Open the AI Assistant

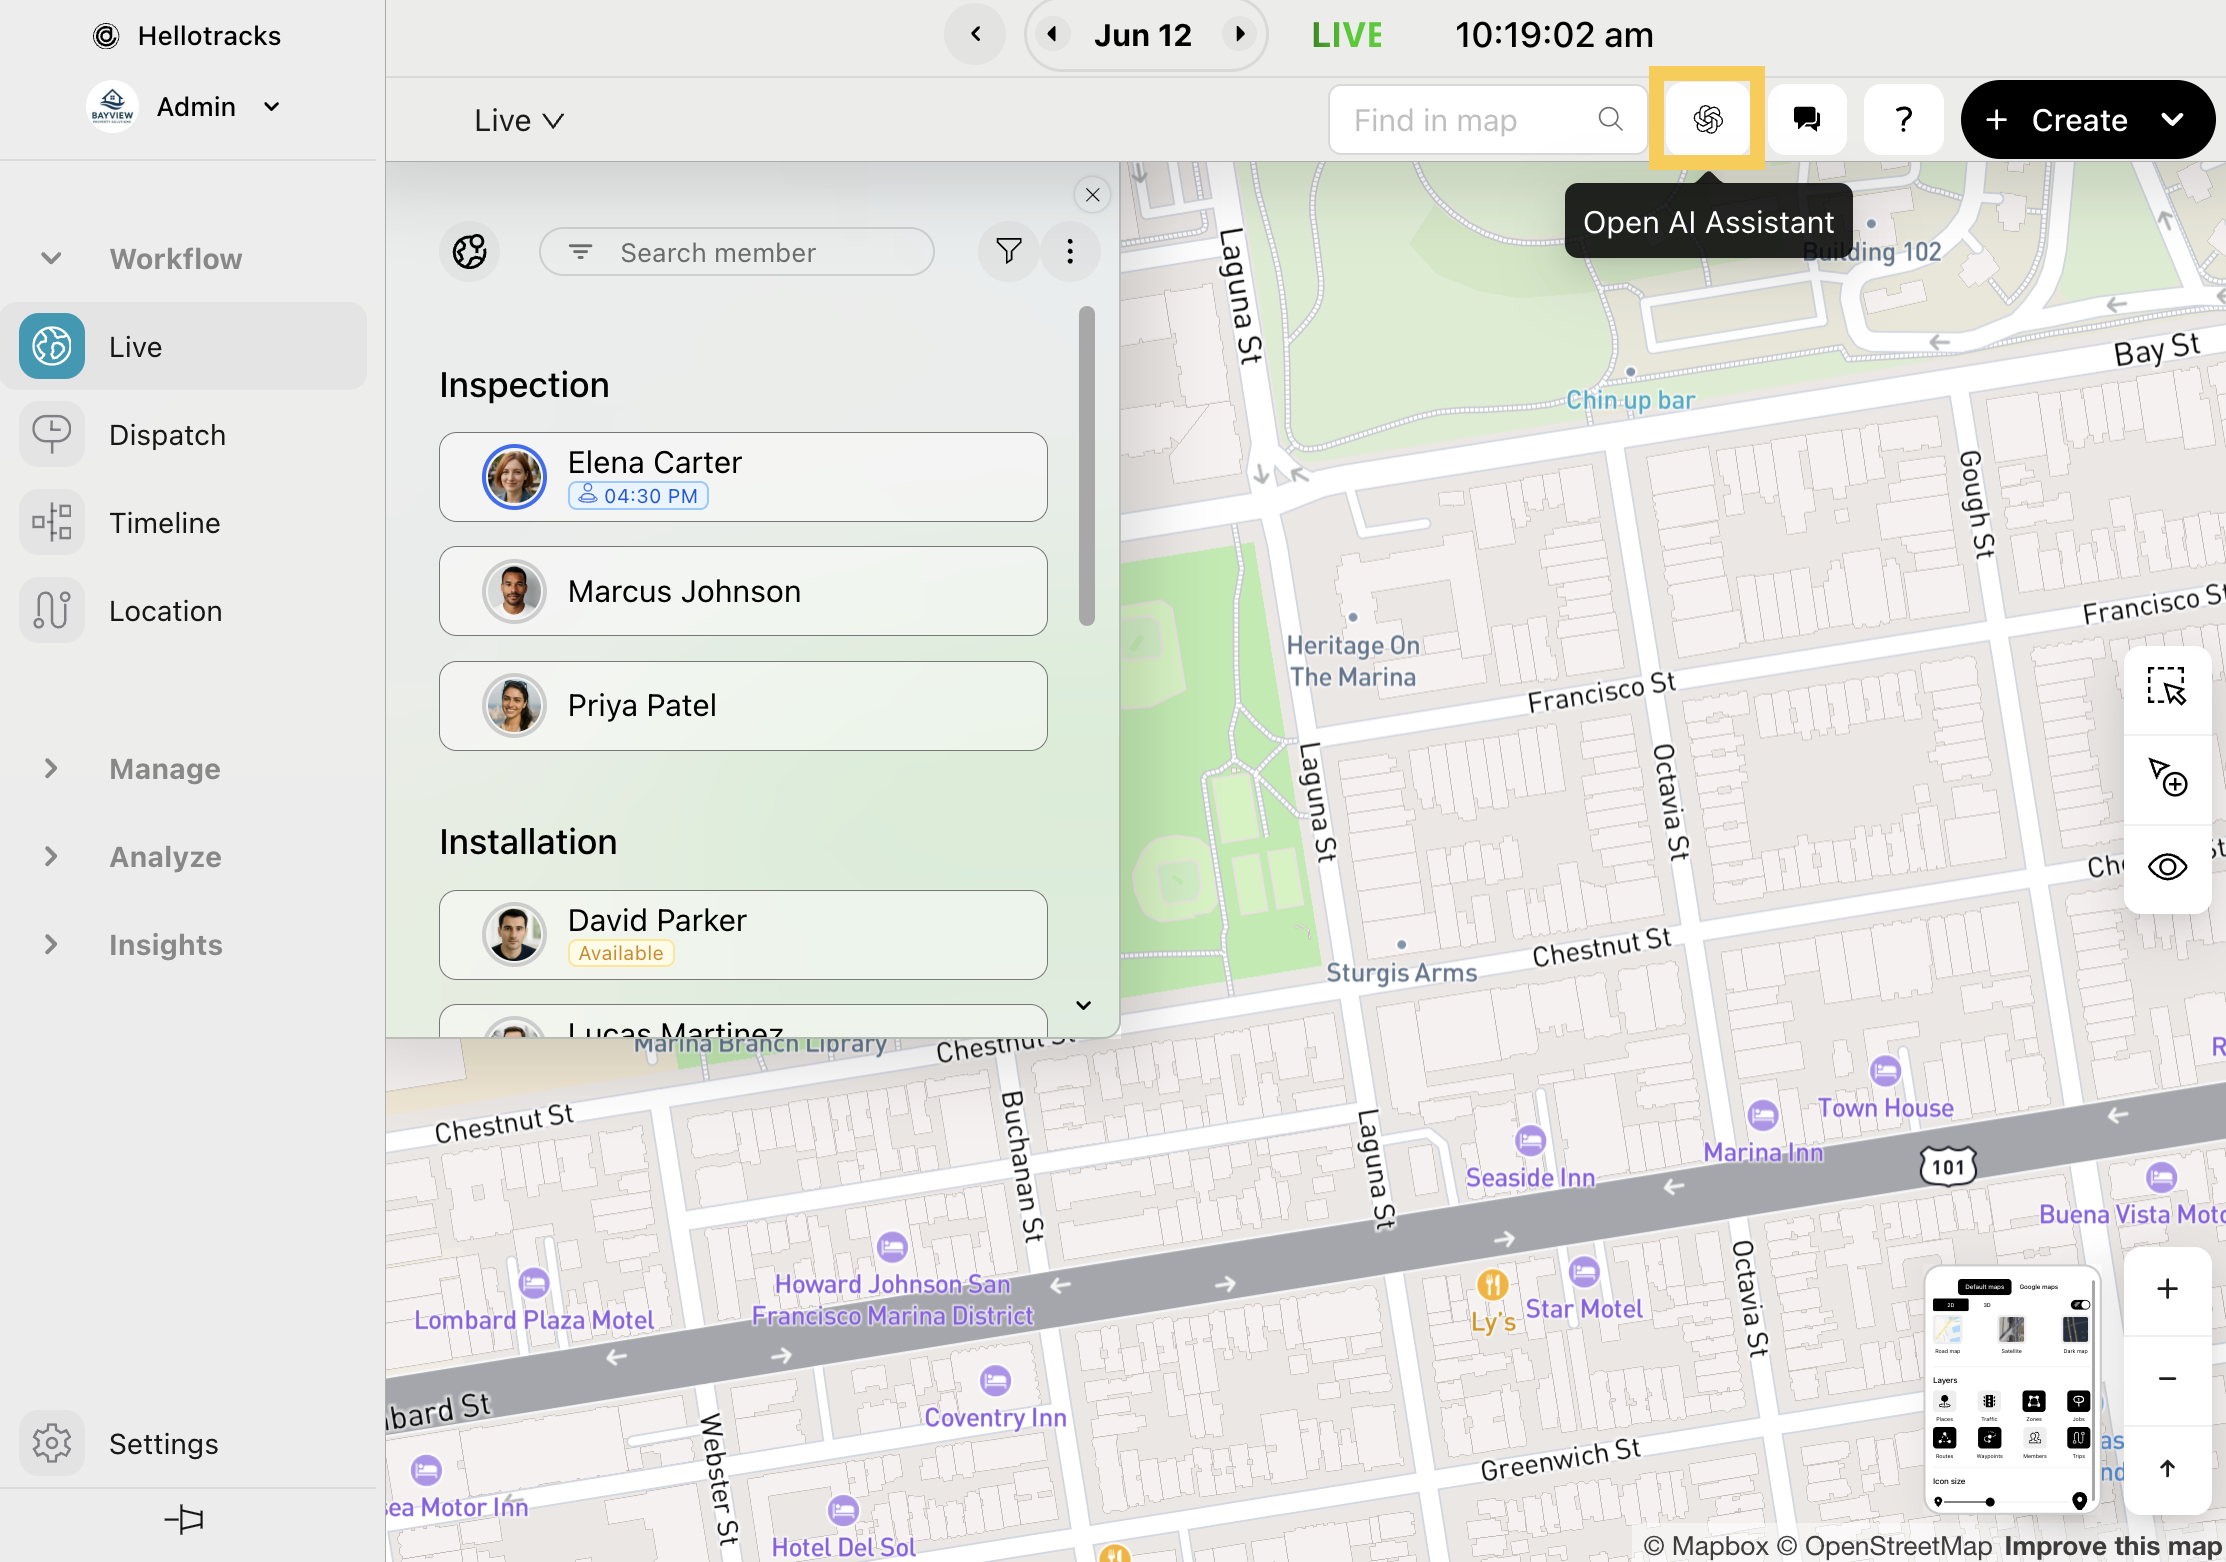coord(1707,119)
